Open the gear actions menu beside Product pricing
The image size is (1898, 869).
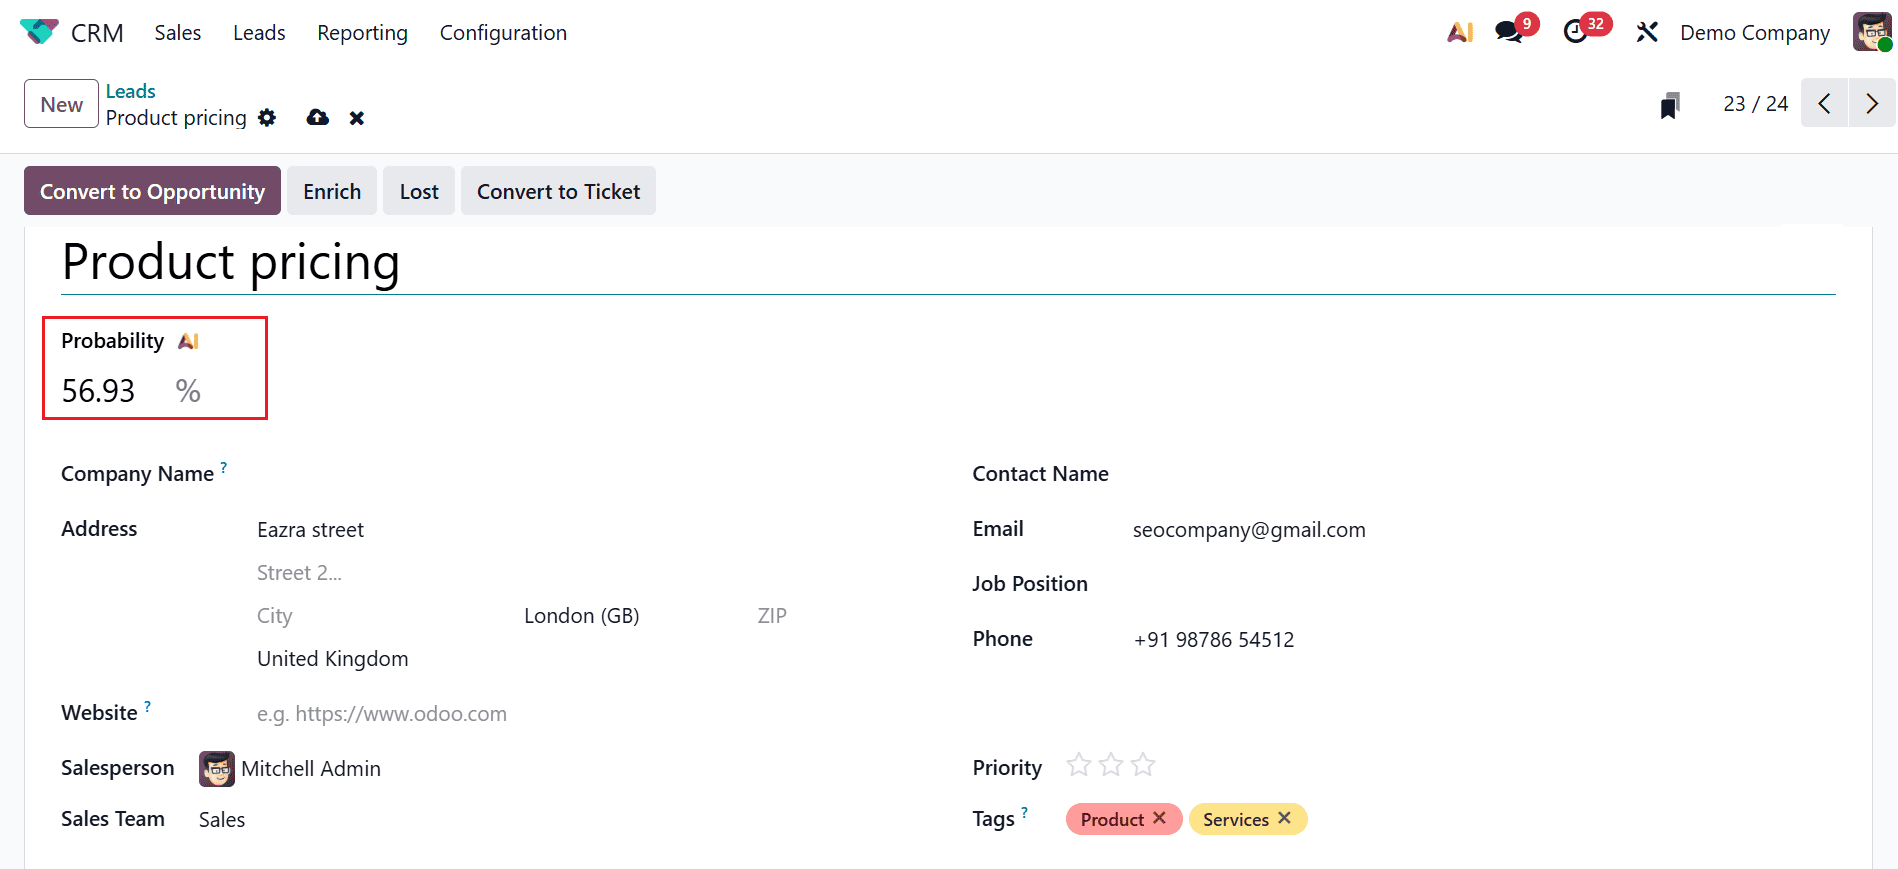(267, 118)
